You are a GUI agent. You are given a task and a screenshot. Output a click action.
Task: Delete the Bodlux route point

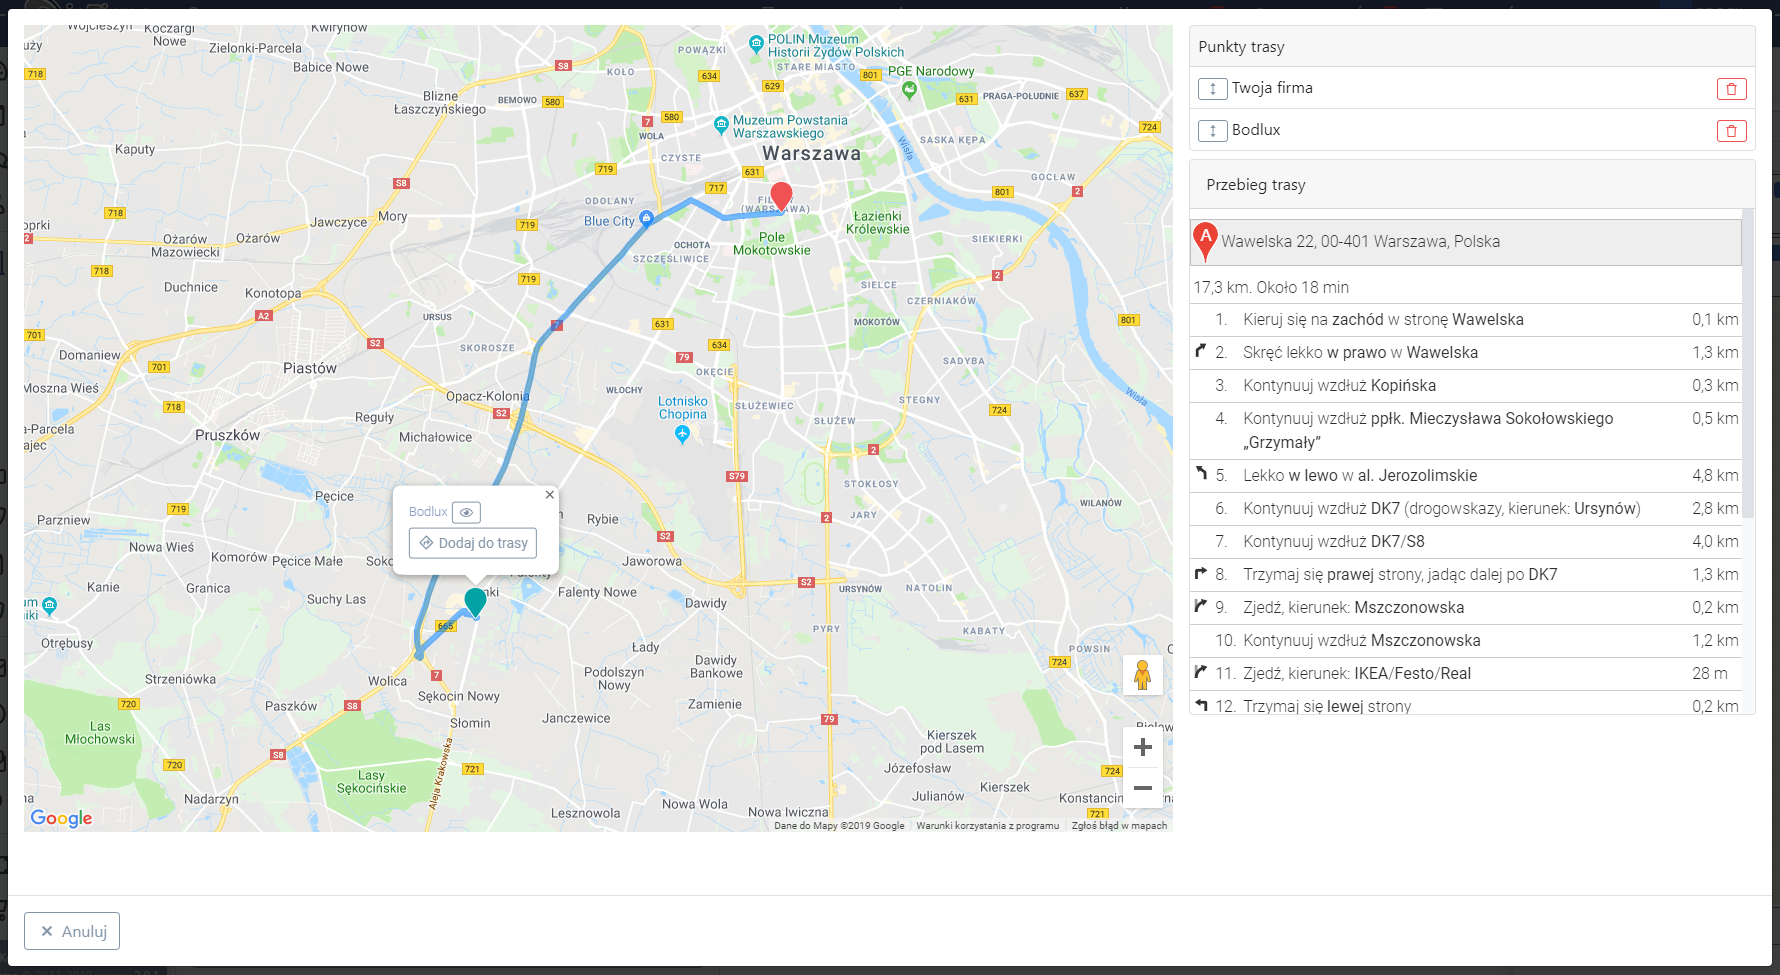pos(1731,131)
